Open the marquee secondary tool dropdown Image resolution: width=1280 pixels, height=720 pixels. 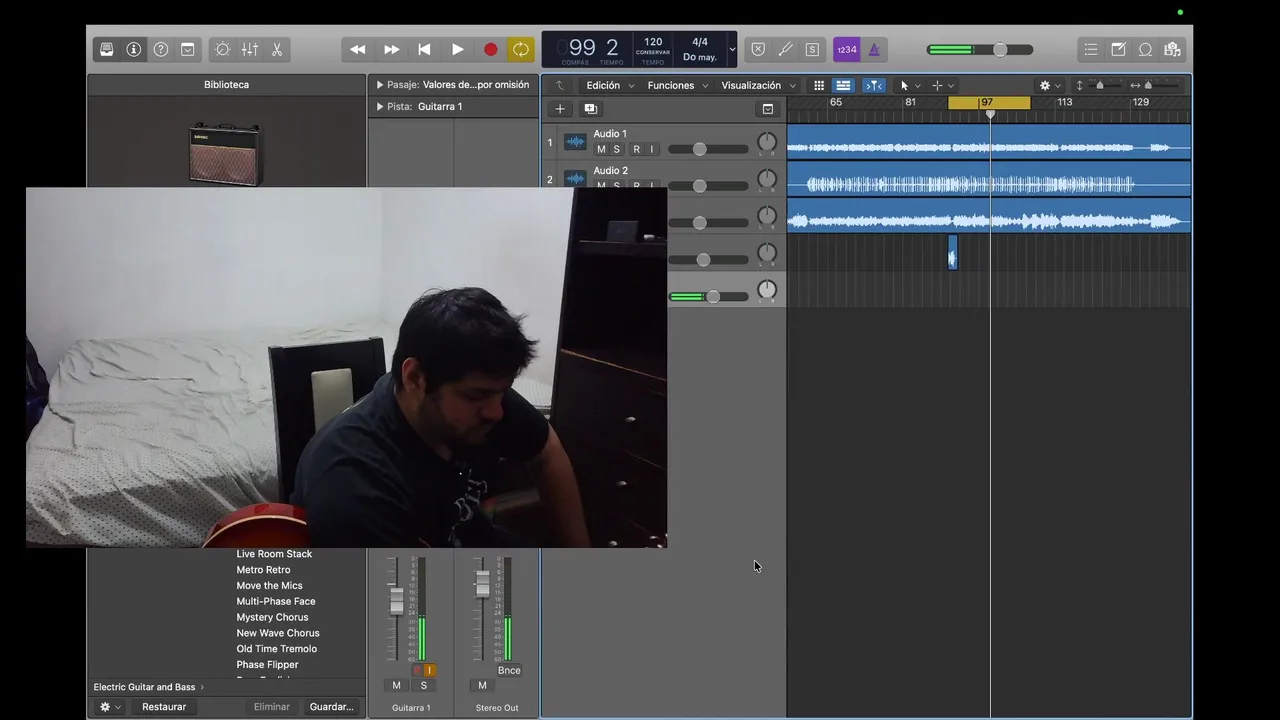pos(943,85)
